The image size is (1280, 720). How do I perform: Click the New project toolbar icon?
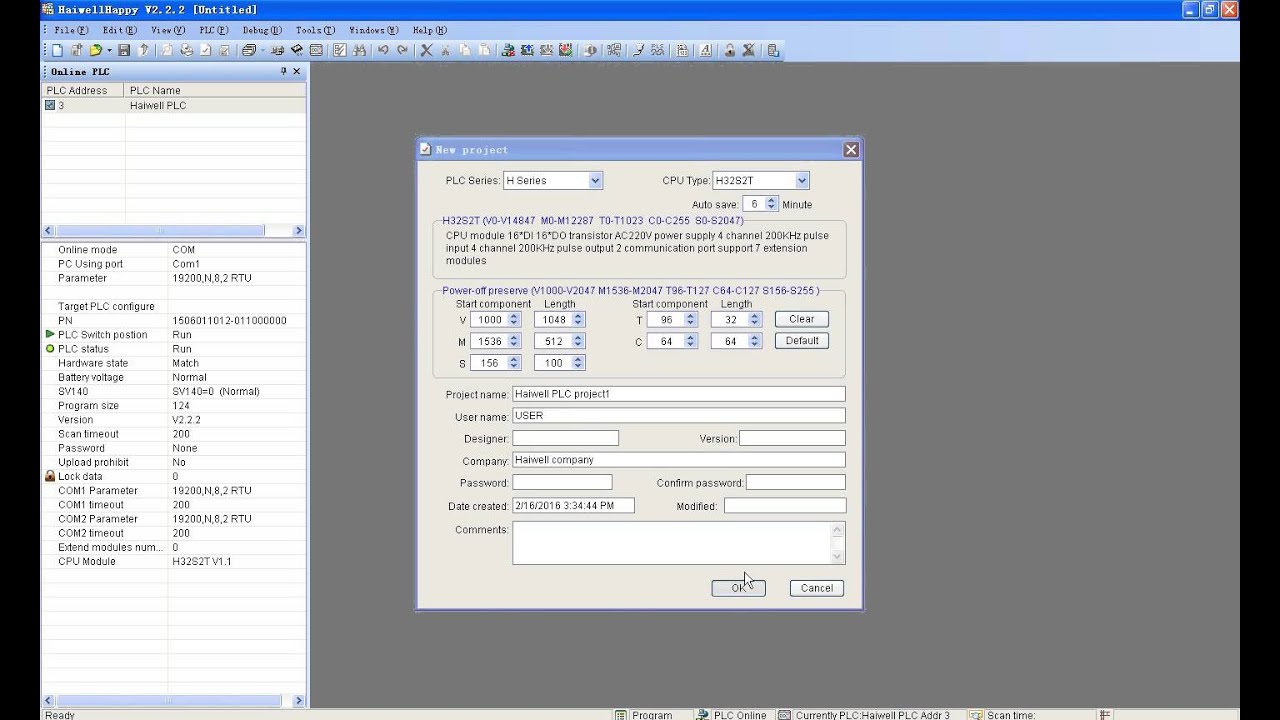point(57,50)
